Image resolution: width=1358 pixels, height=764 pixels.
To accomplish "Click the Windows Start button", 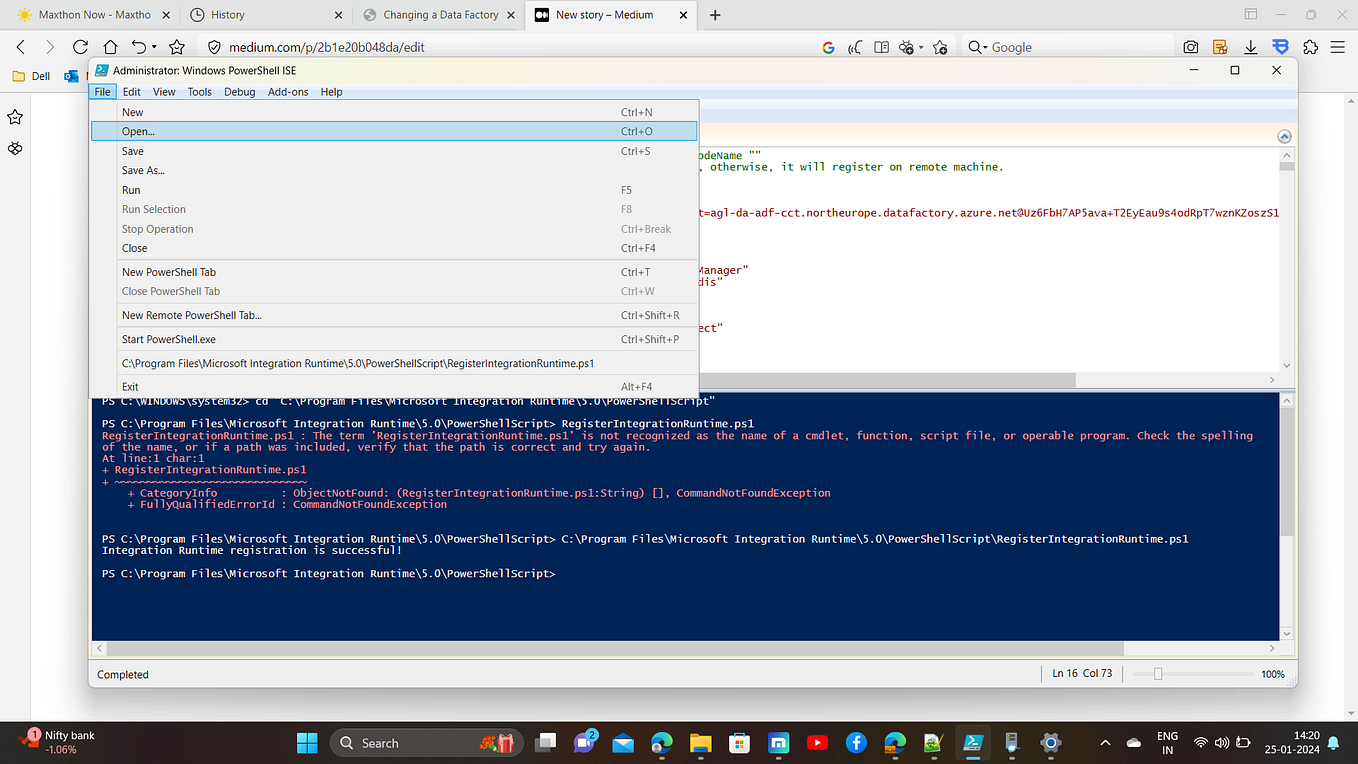I will click(x=307, y=743).
